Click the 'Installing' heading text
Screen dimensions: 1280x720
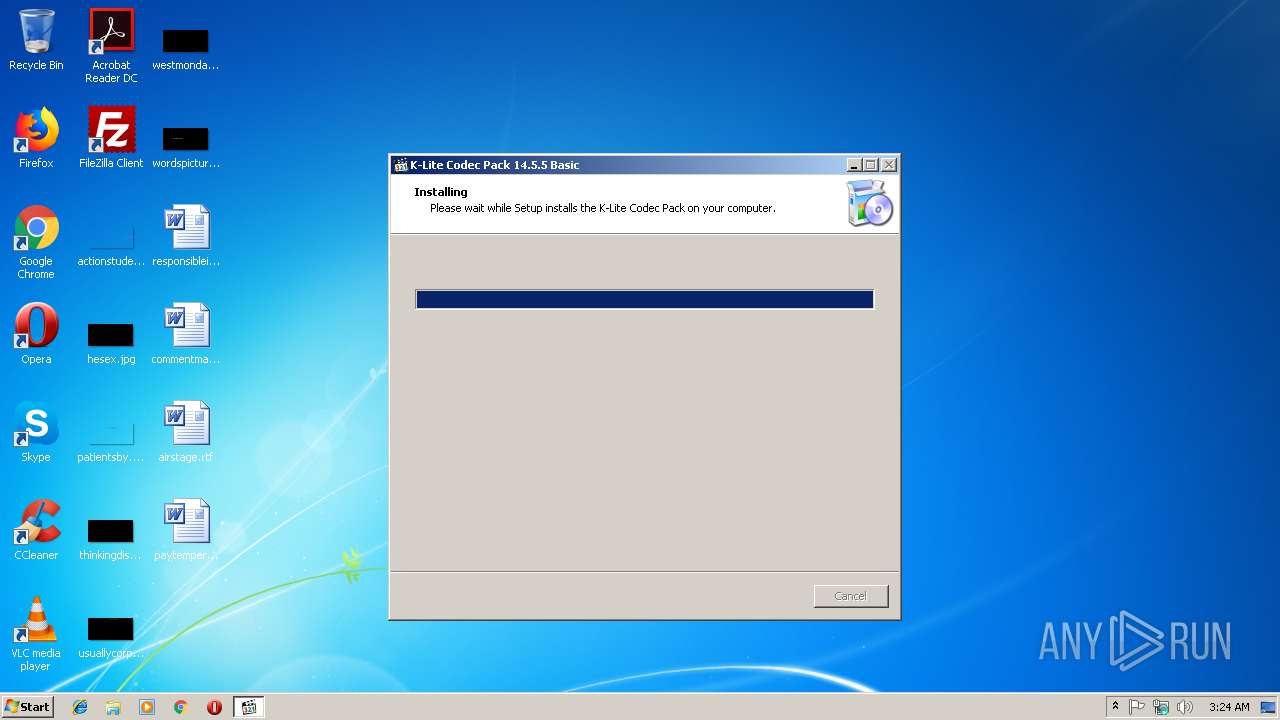441,192
